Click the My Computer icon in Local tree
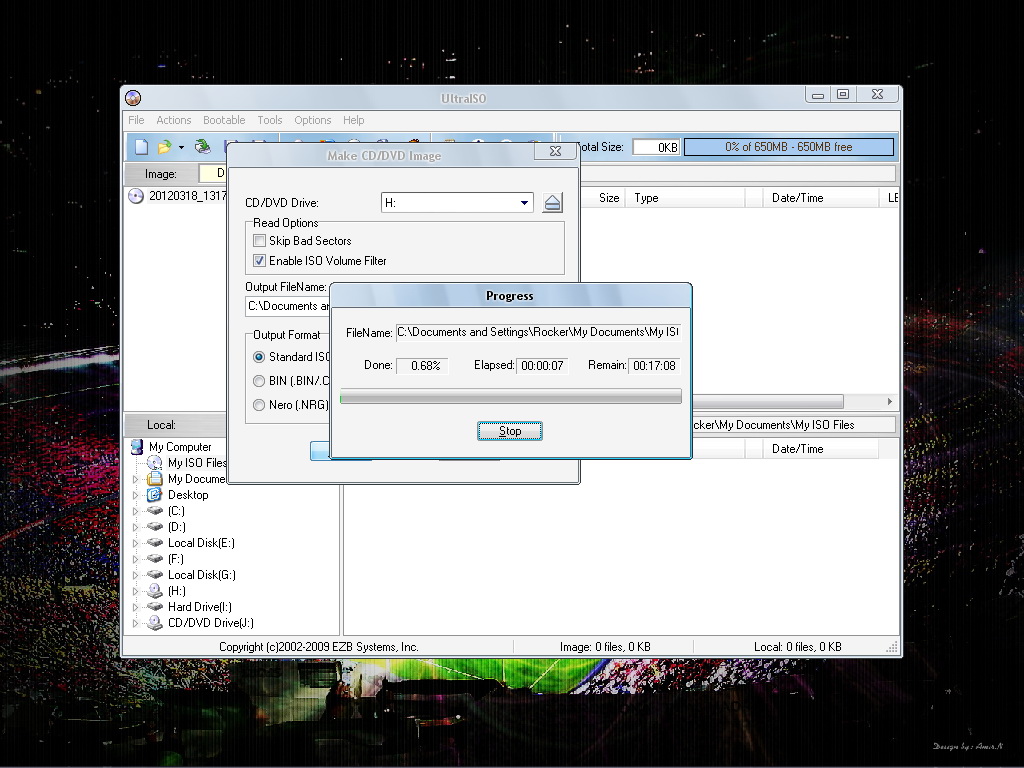The height and width of the screenshot is (768, 1024). (x=136, y=447)
